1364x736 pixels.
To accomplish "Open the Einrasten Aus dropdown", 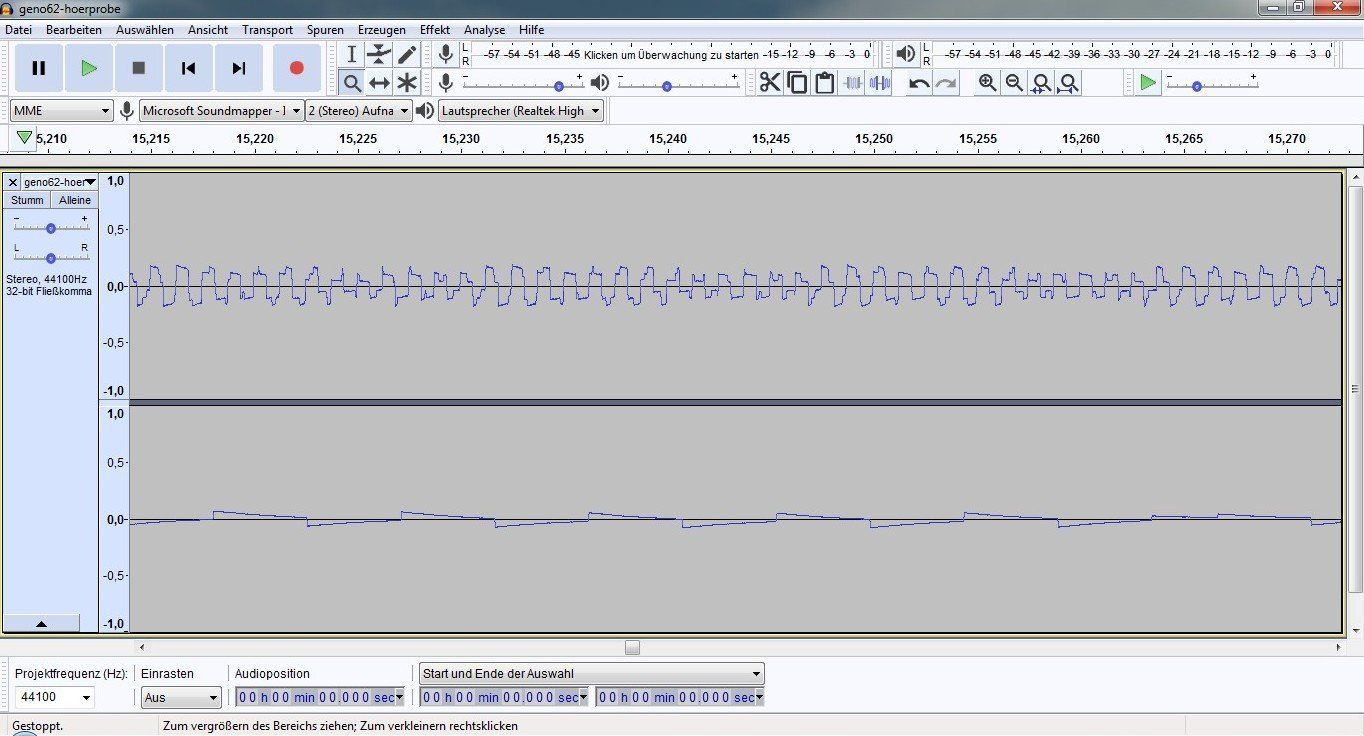I will (x=181, y=697).
